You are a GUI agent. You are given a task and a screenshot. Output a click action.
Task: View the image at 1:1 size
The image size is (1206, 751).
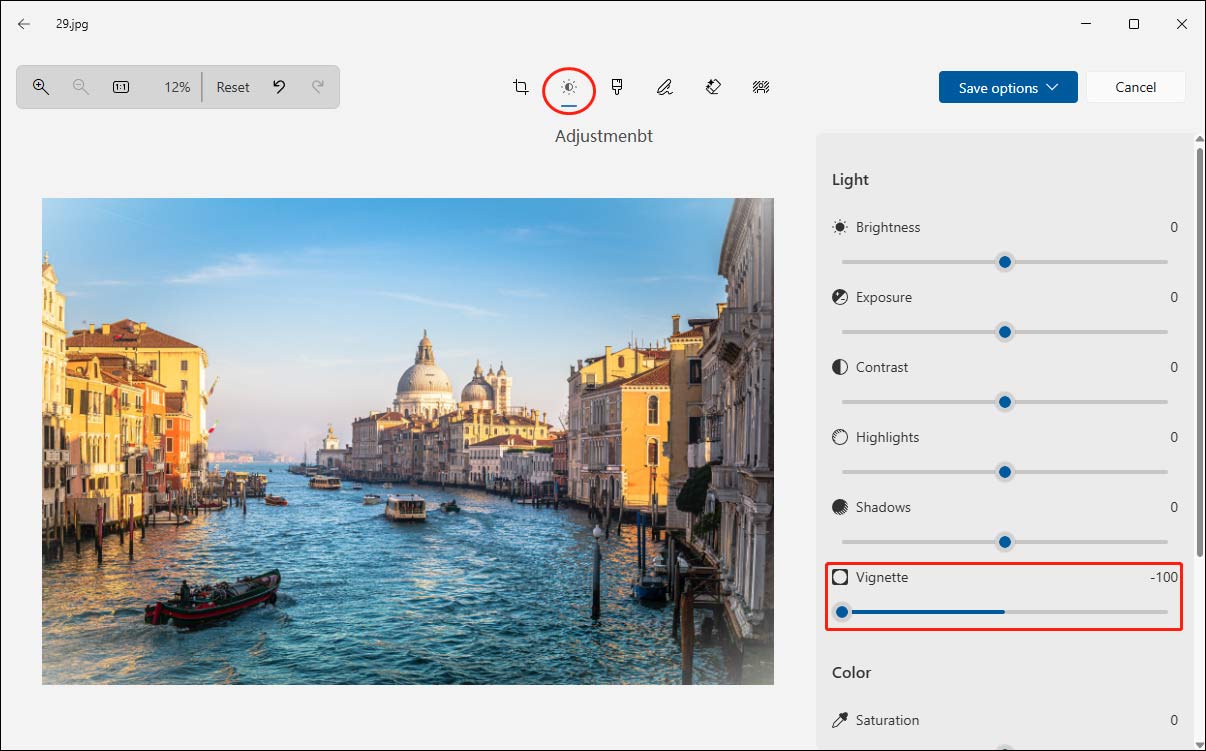tap(120, 87)
